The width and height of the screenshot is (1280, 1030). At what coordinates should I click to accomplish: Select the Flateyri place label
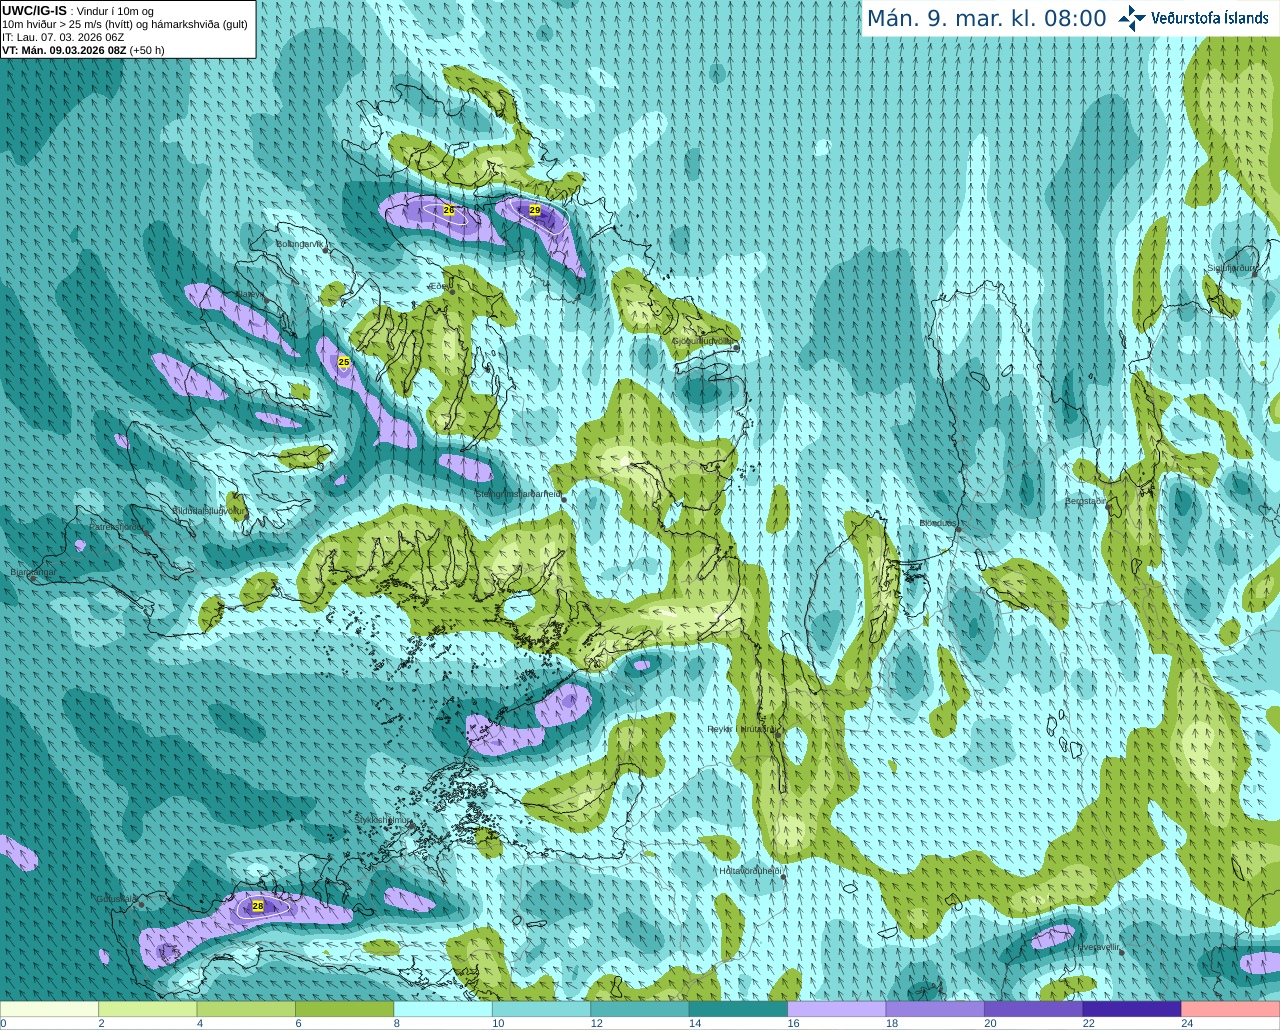pyautogui.click(x=249, y=294)
